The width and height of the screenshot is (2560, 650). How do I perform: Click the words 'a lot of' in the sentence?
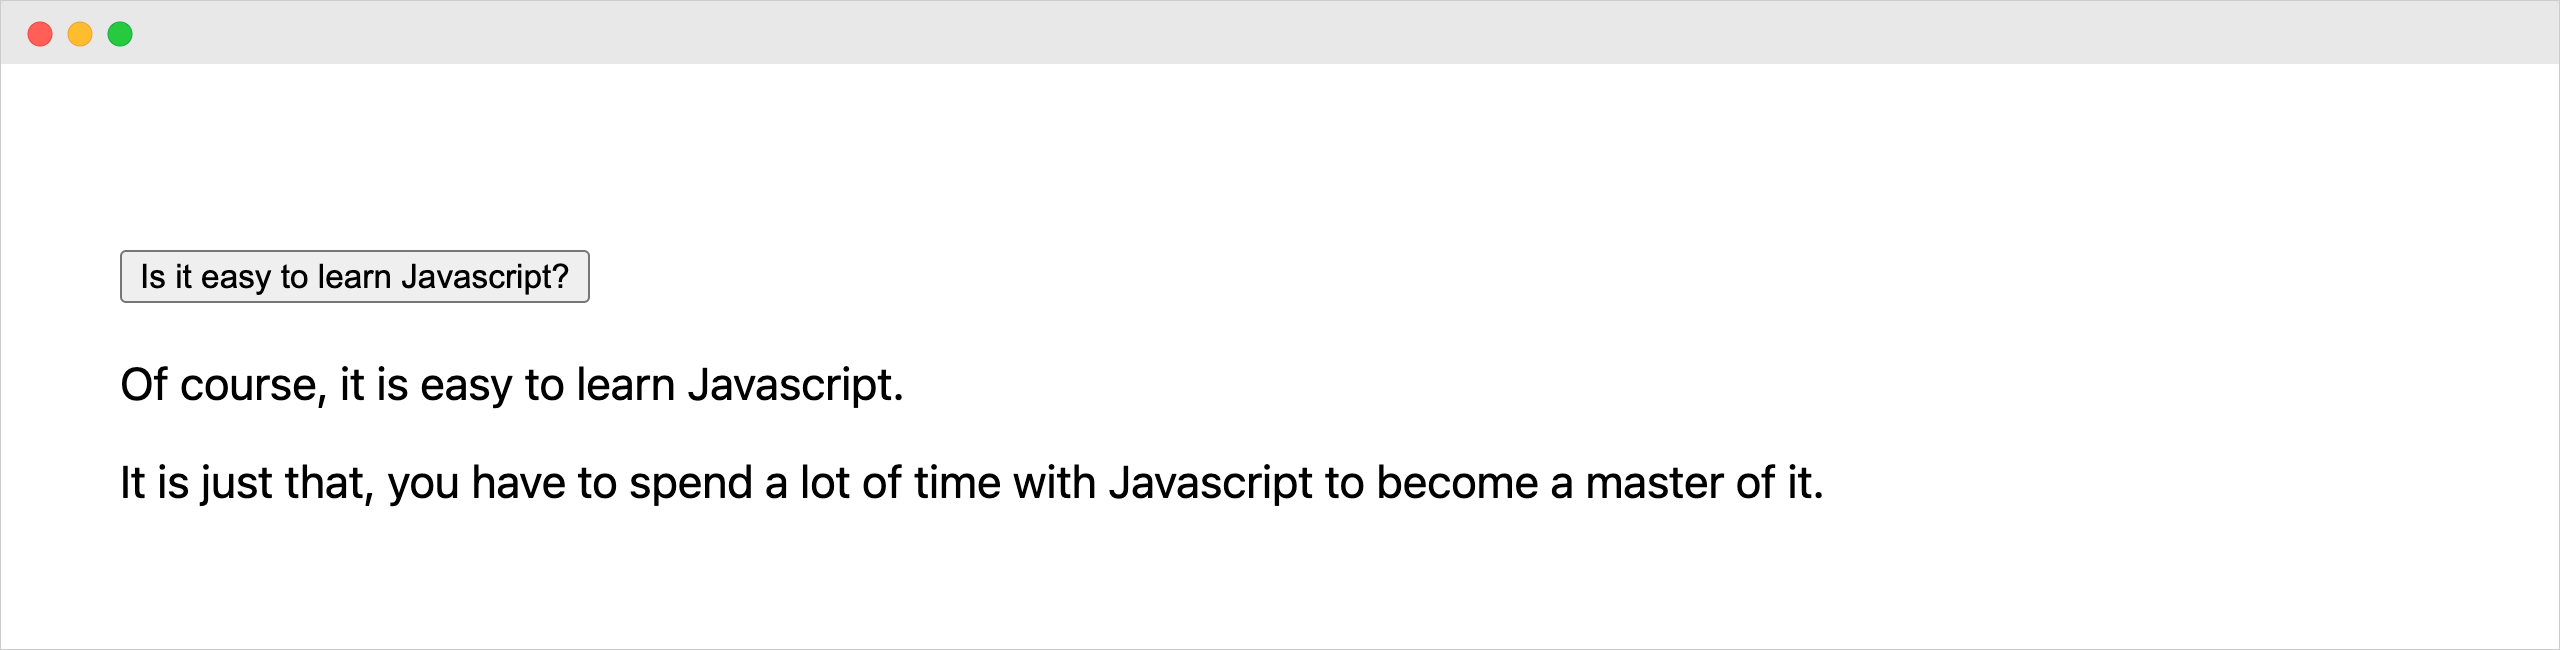(834, 484)
